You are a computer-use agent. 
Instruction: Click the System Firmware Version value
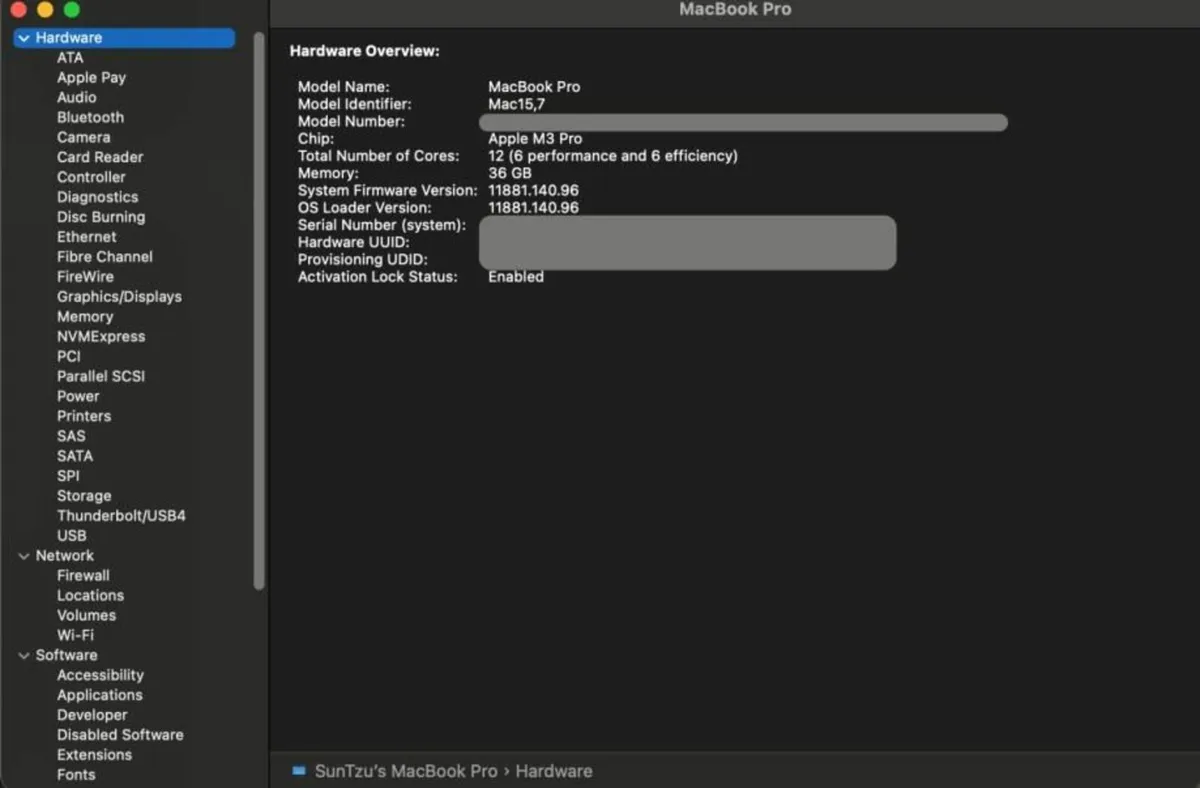533,190
